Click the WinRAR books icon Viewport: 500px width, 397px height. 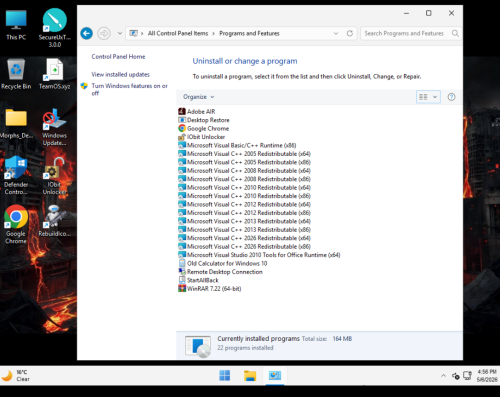[x=182, y=289]
